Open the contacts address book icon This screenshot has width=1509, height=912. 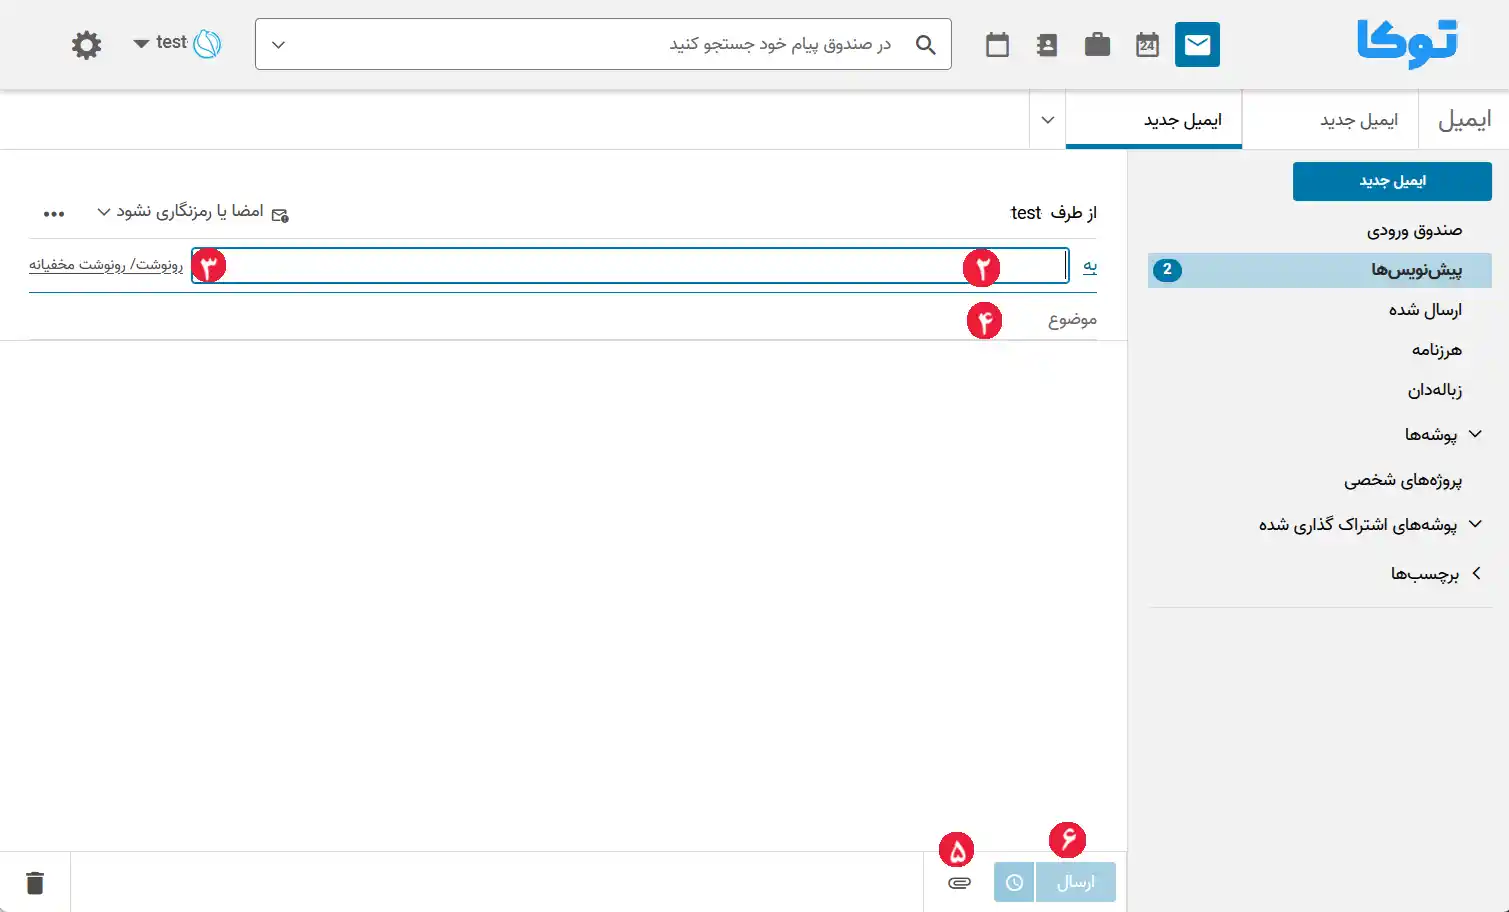1047,45
